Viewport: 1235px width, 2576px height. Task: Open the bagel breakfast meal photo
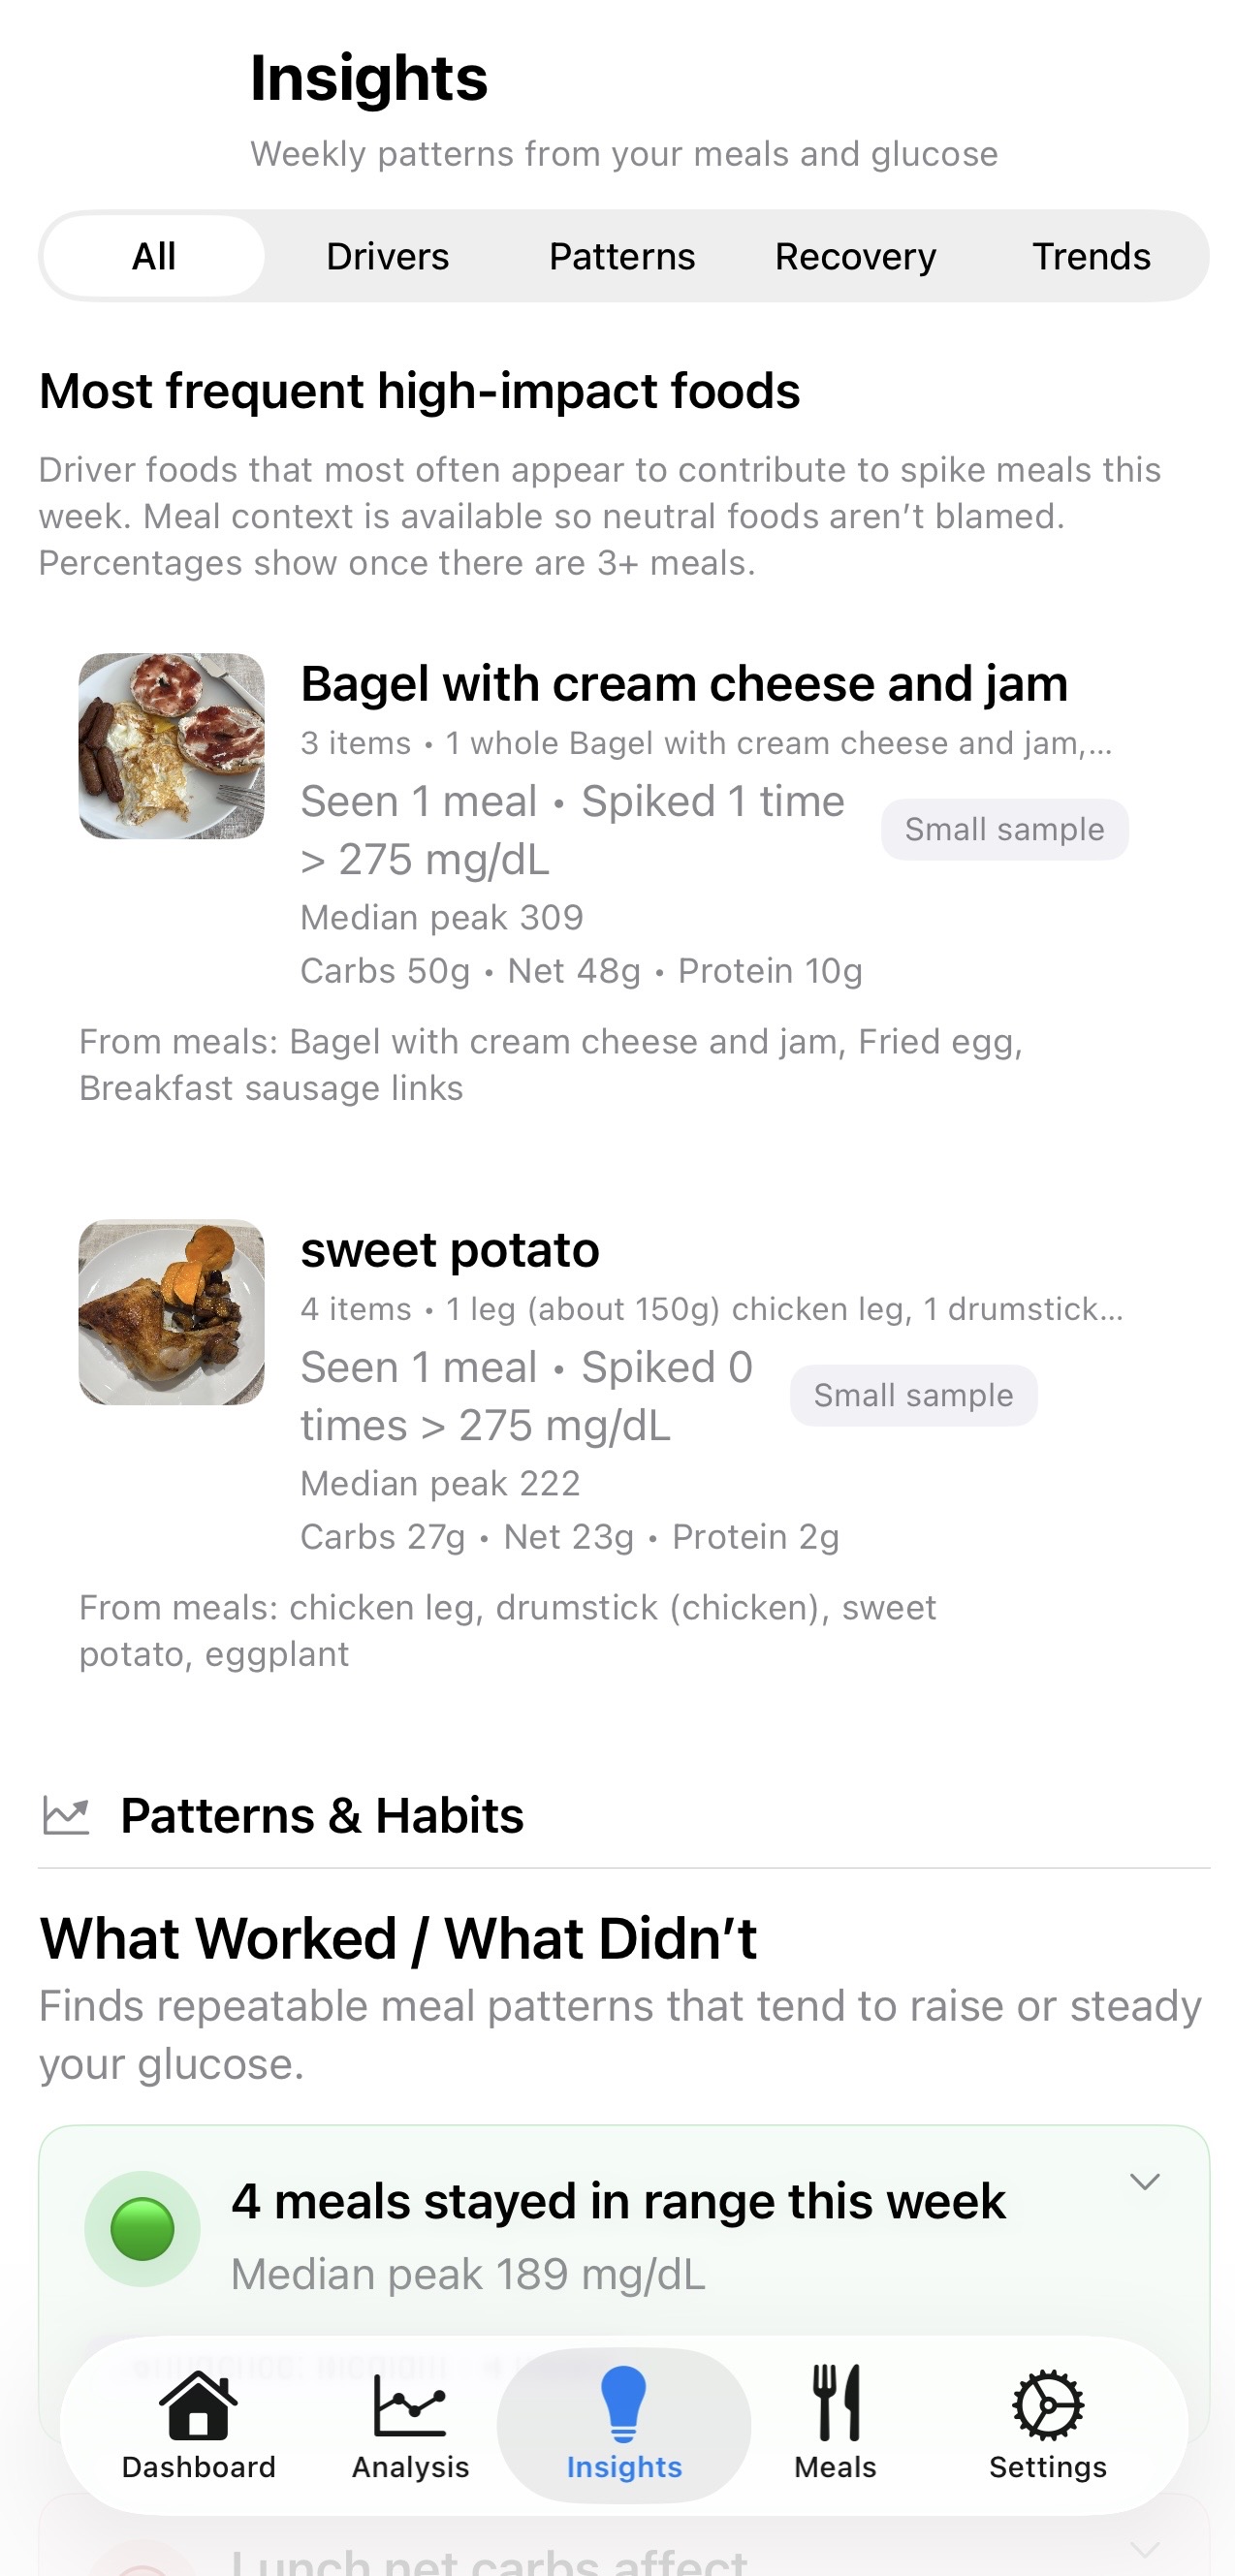[172, 746]
